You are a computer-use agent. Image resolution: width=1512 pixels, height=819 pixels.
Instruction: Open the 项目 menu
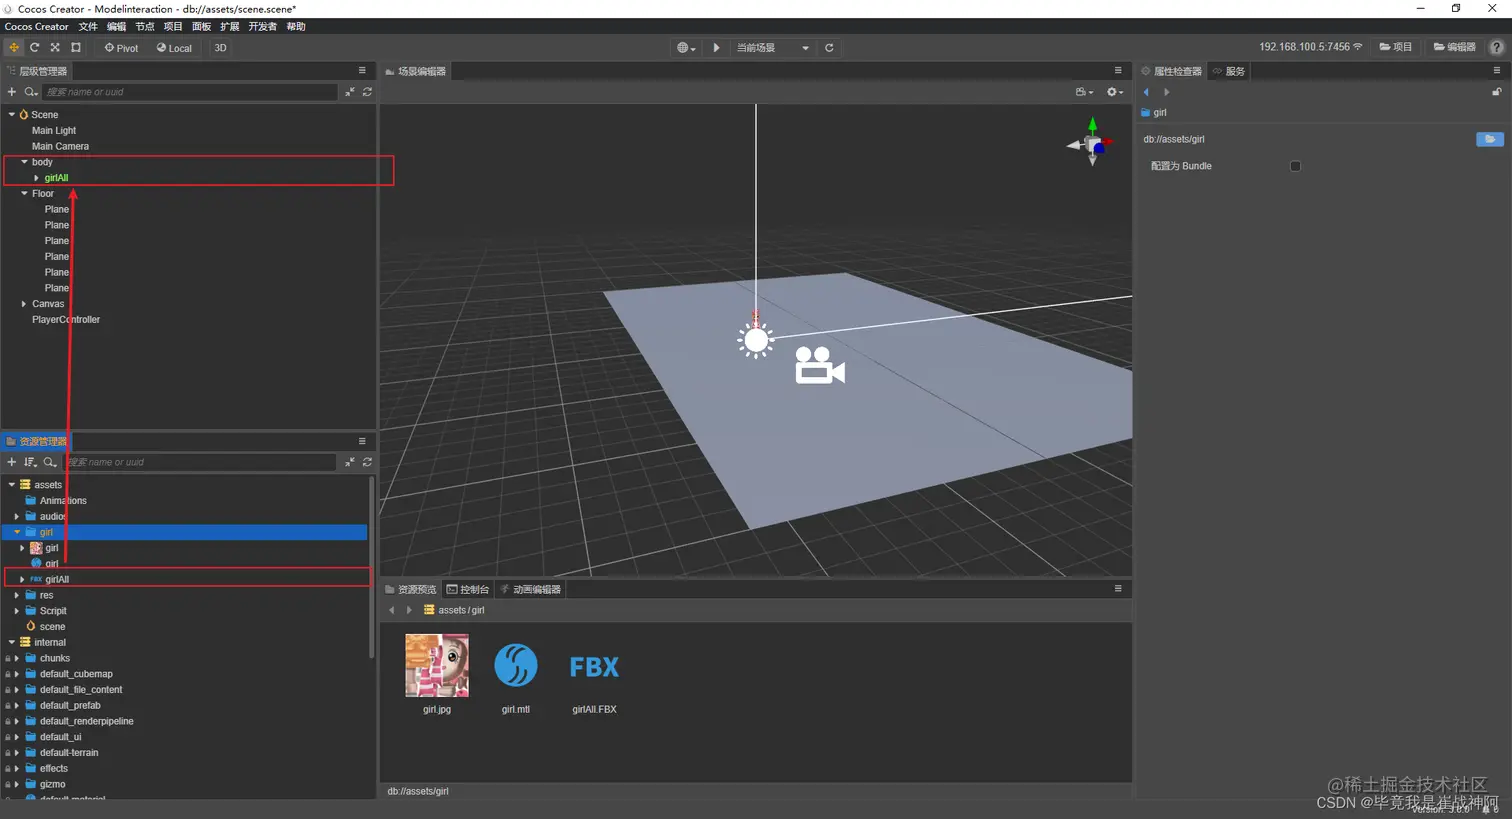pyautogui.click(x=173, y=26)
